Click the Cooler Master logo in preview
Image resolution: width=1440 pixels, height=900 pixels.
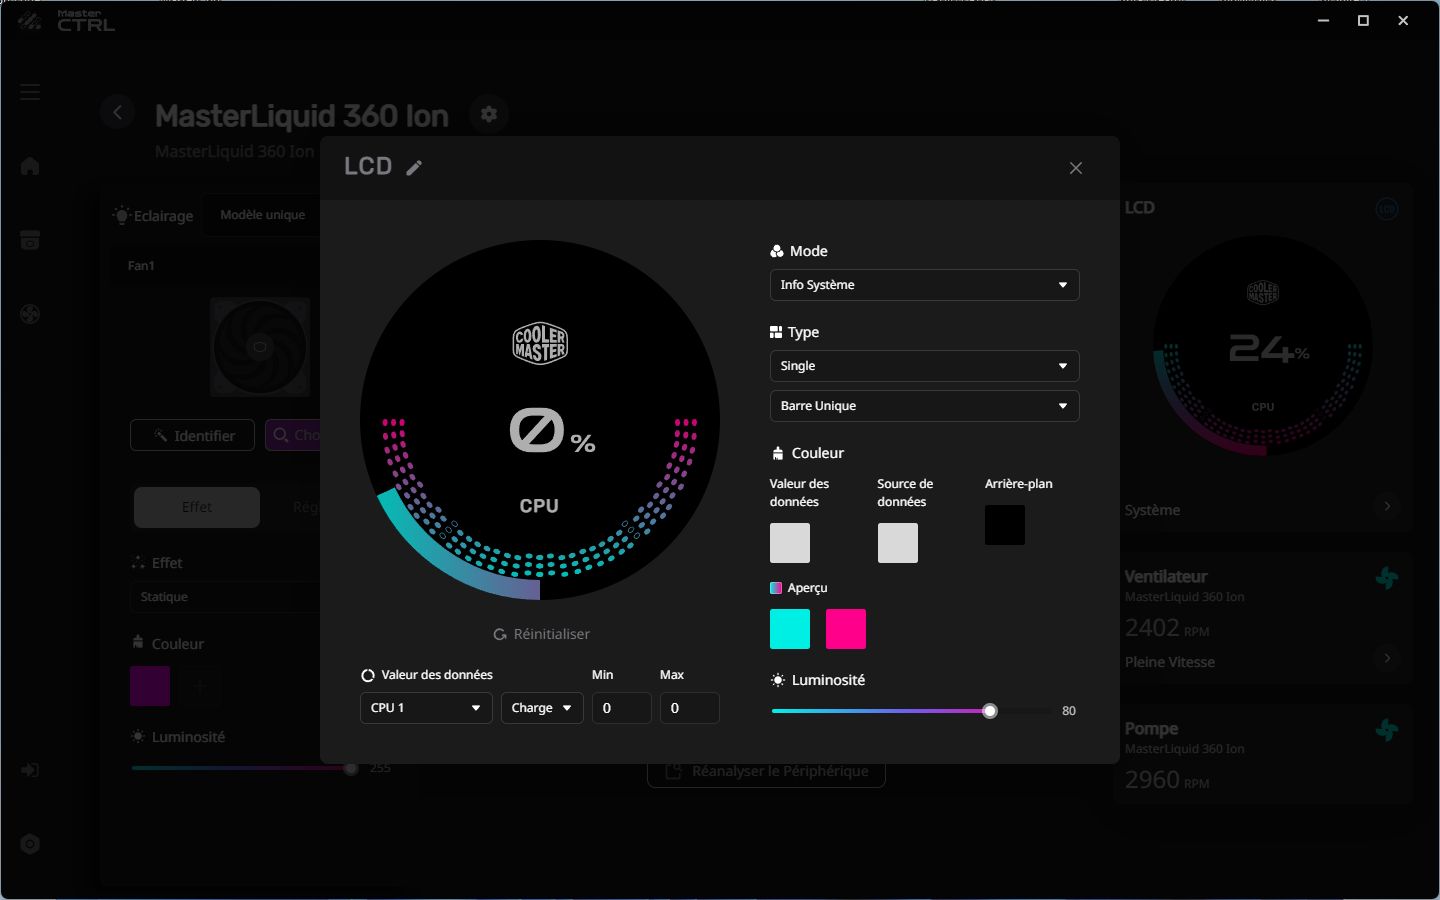coord(540,343)
